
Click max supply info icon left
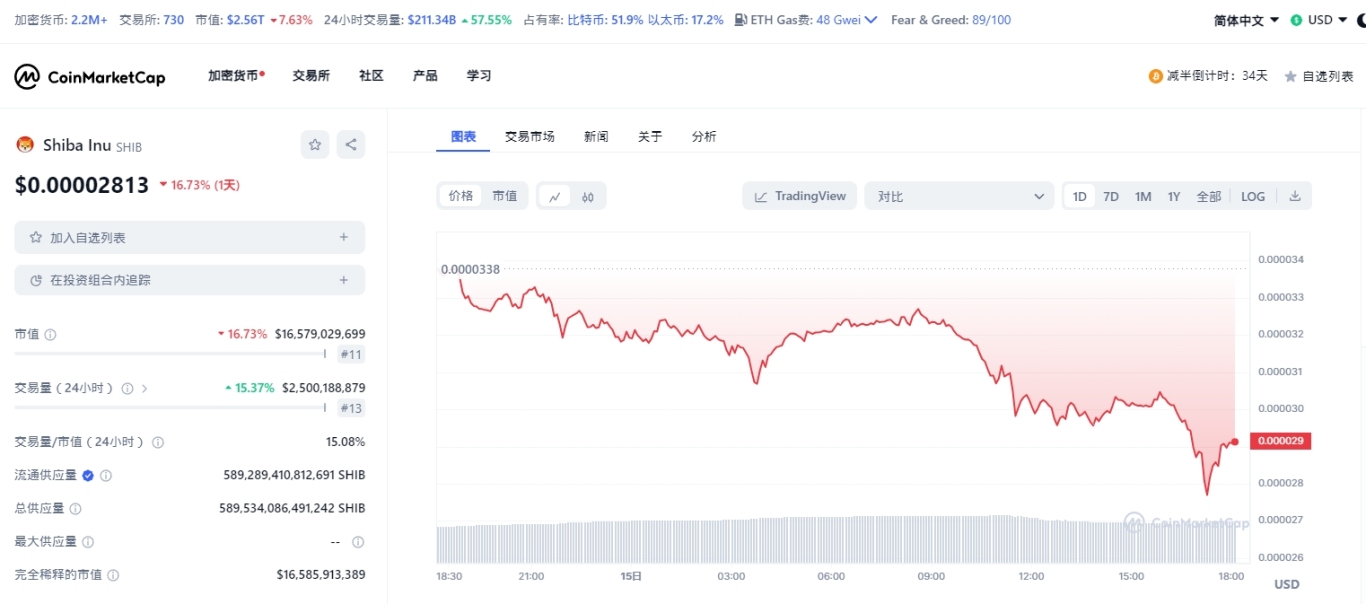88,542
